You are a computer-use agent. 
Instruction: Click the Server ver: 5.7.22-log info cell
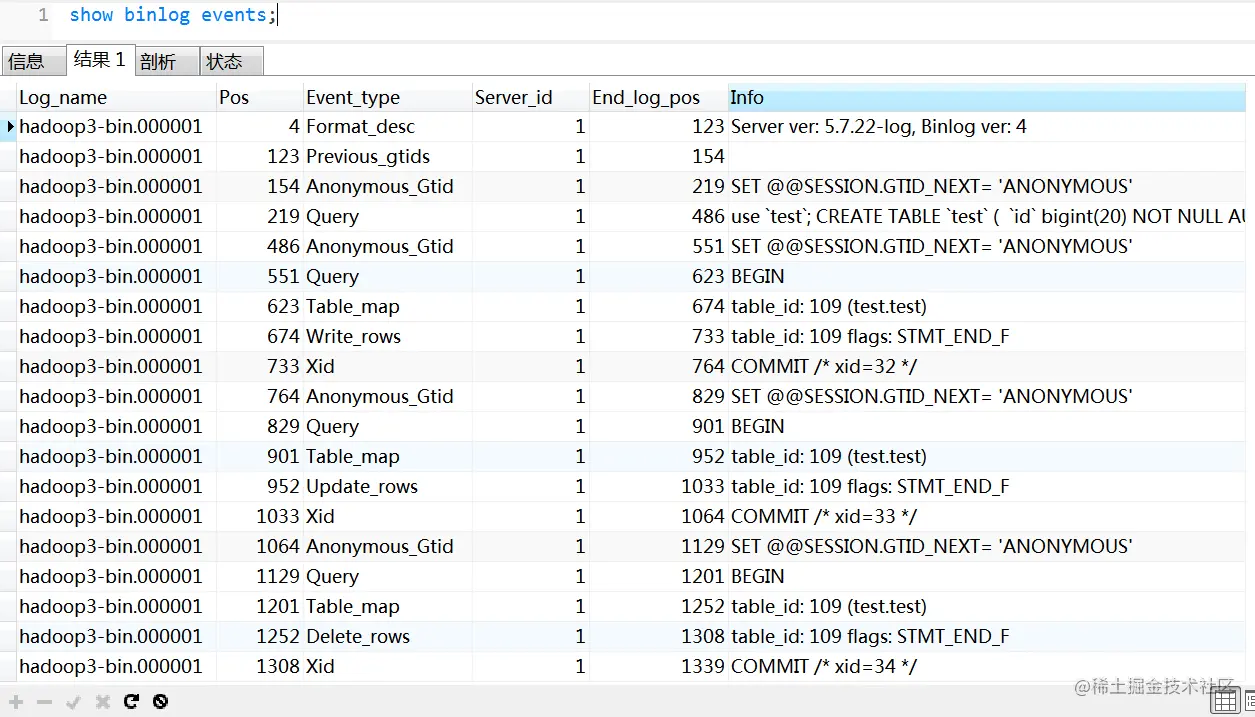(988, 127)
